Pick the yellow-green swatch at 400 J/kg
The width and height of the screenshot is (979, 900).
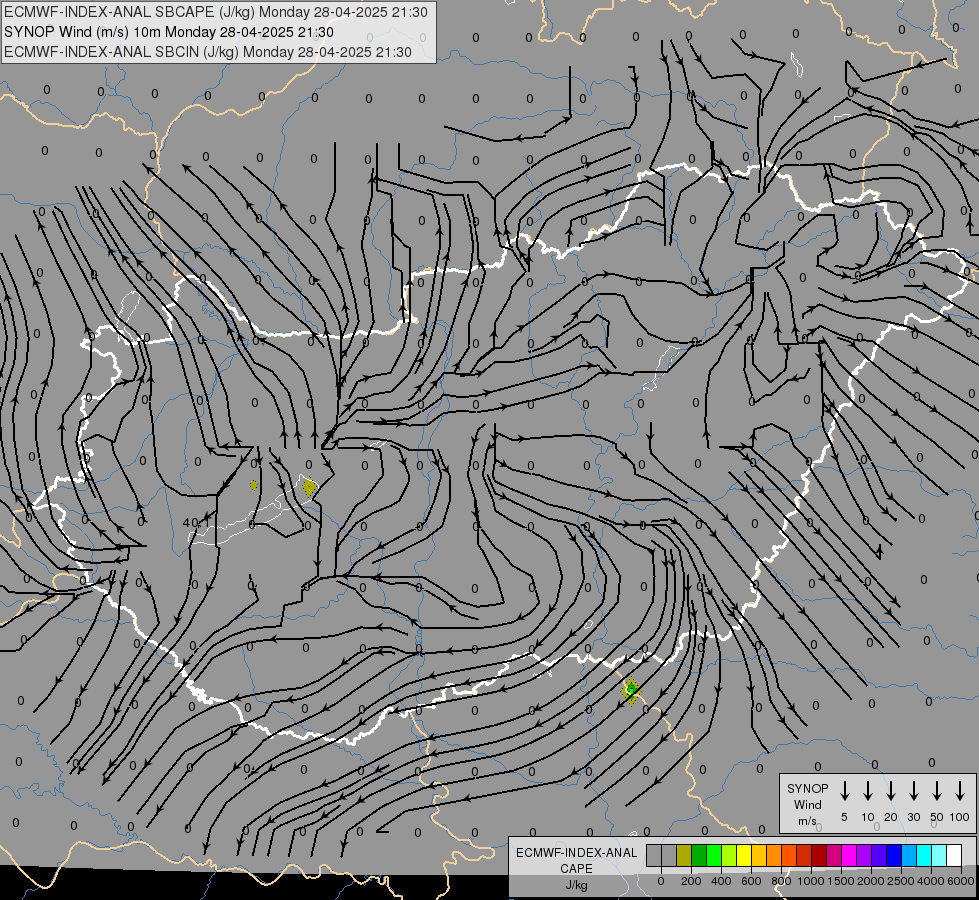(729, 855)
